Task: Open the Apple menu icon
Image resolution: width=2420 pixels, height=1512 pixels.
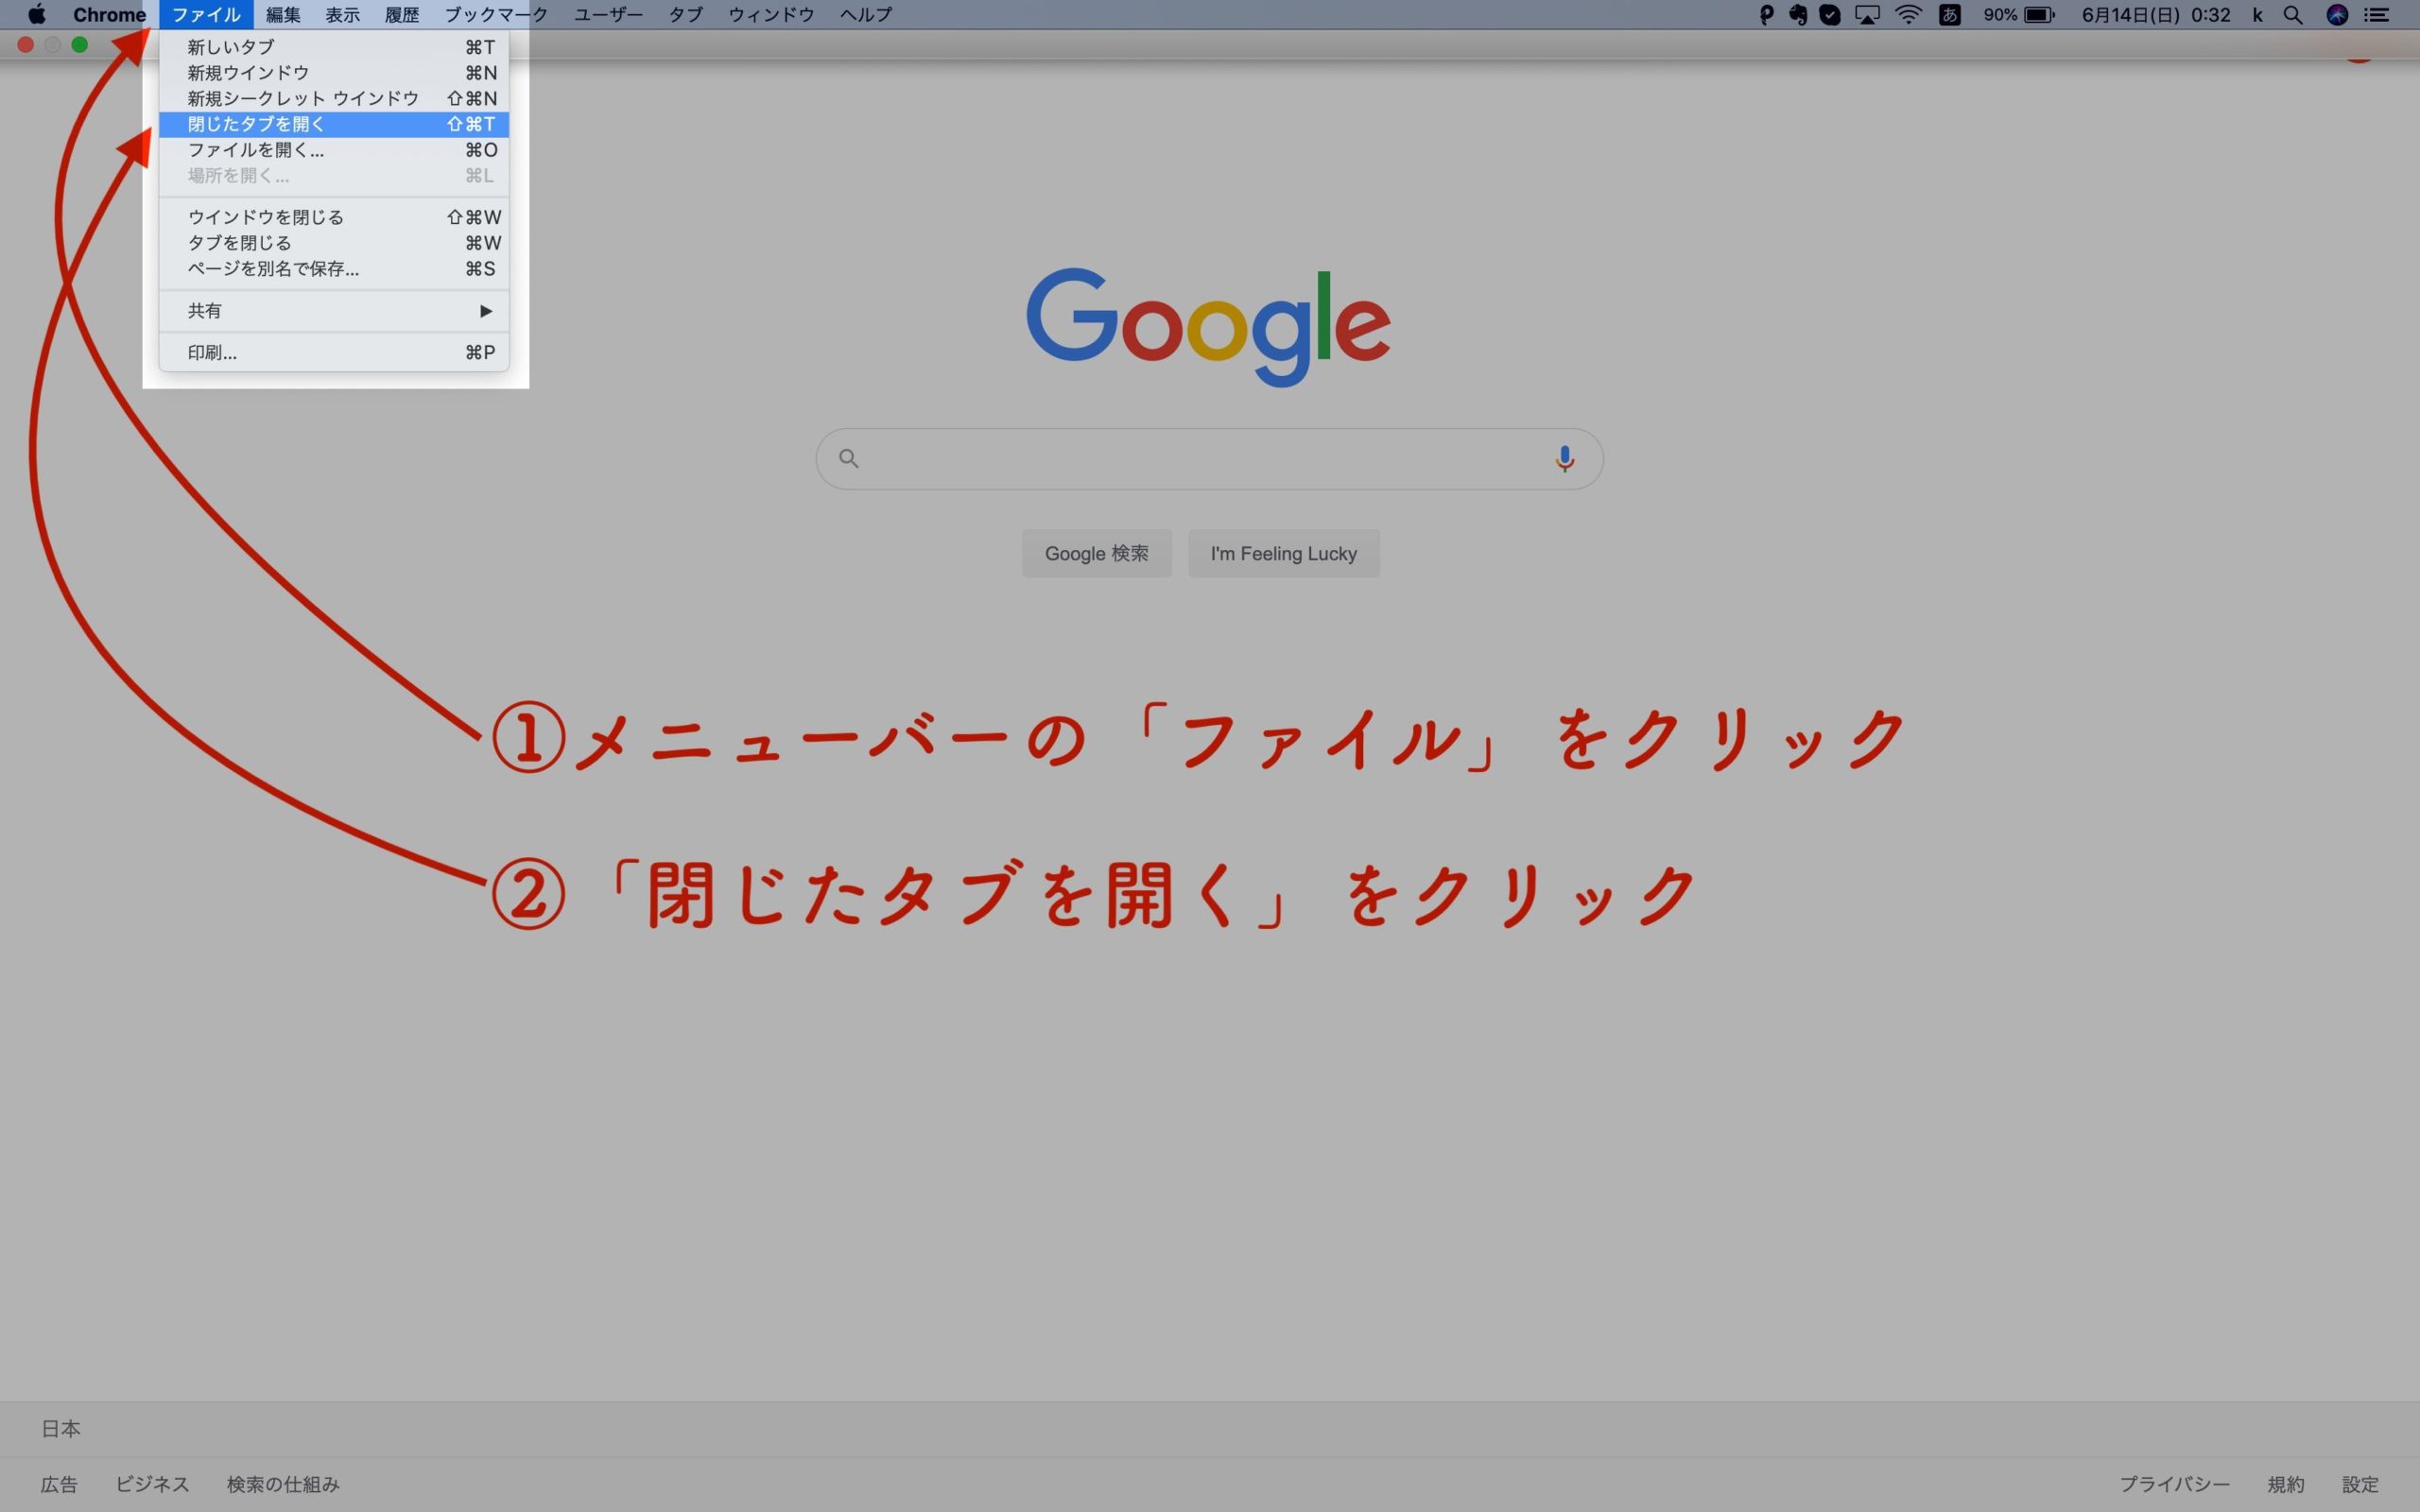Action: pos(36,14)
